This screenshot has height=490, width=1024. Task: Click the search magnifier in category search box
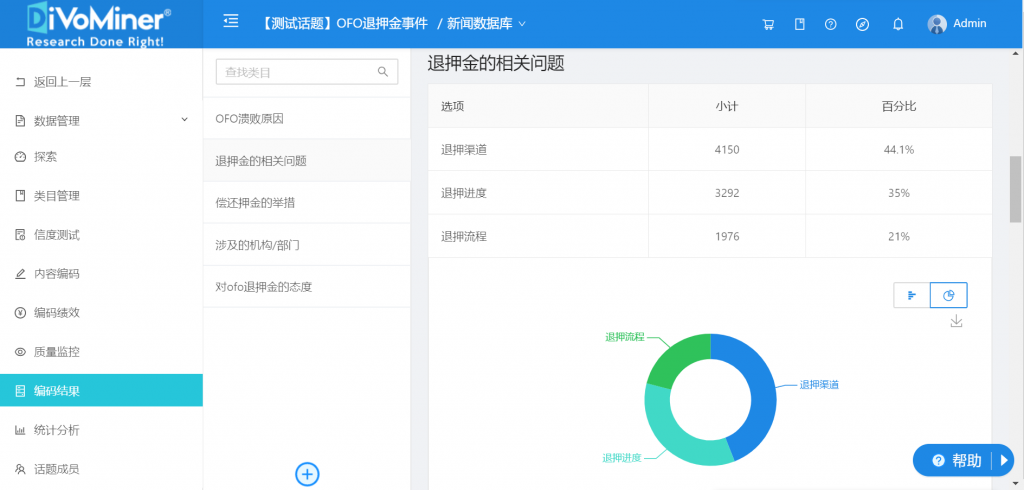point(383,72)
